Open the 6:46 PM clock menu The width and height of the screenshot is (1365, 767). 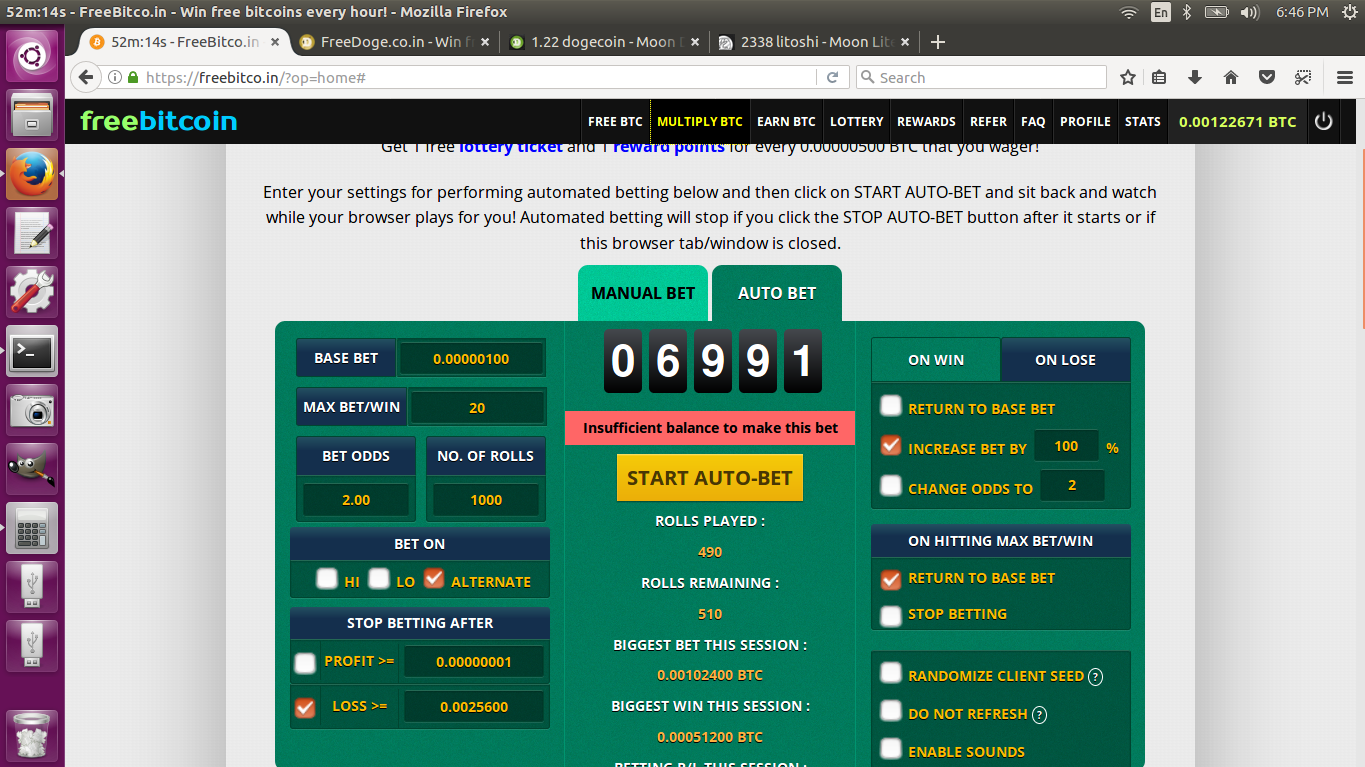click(x=1302, y=12)
